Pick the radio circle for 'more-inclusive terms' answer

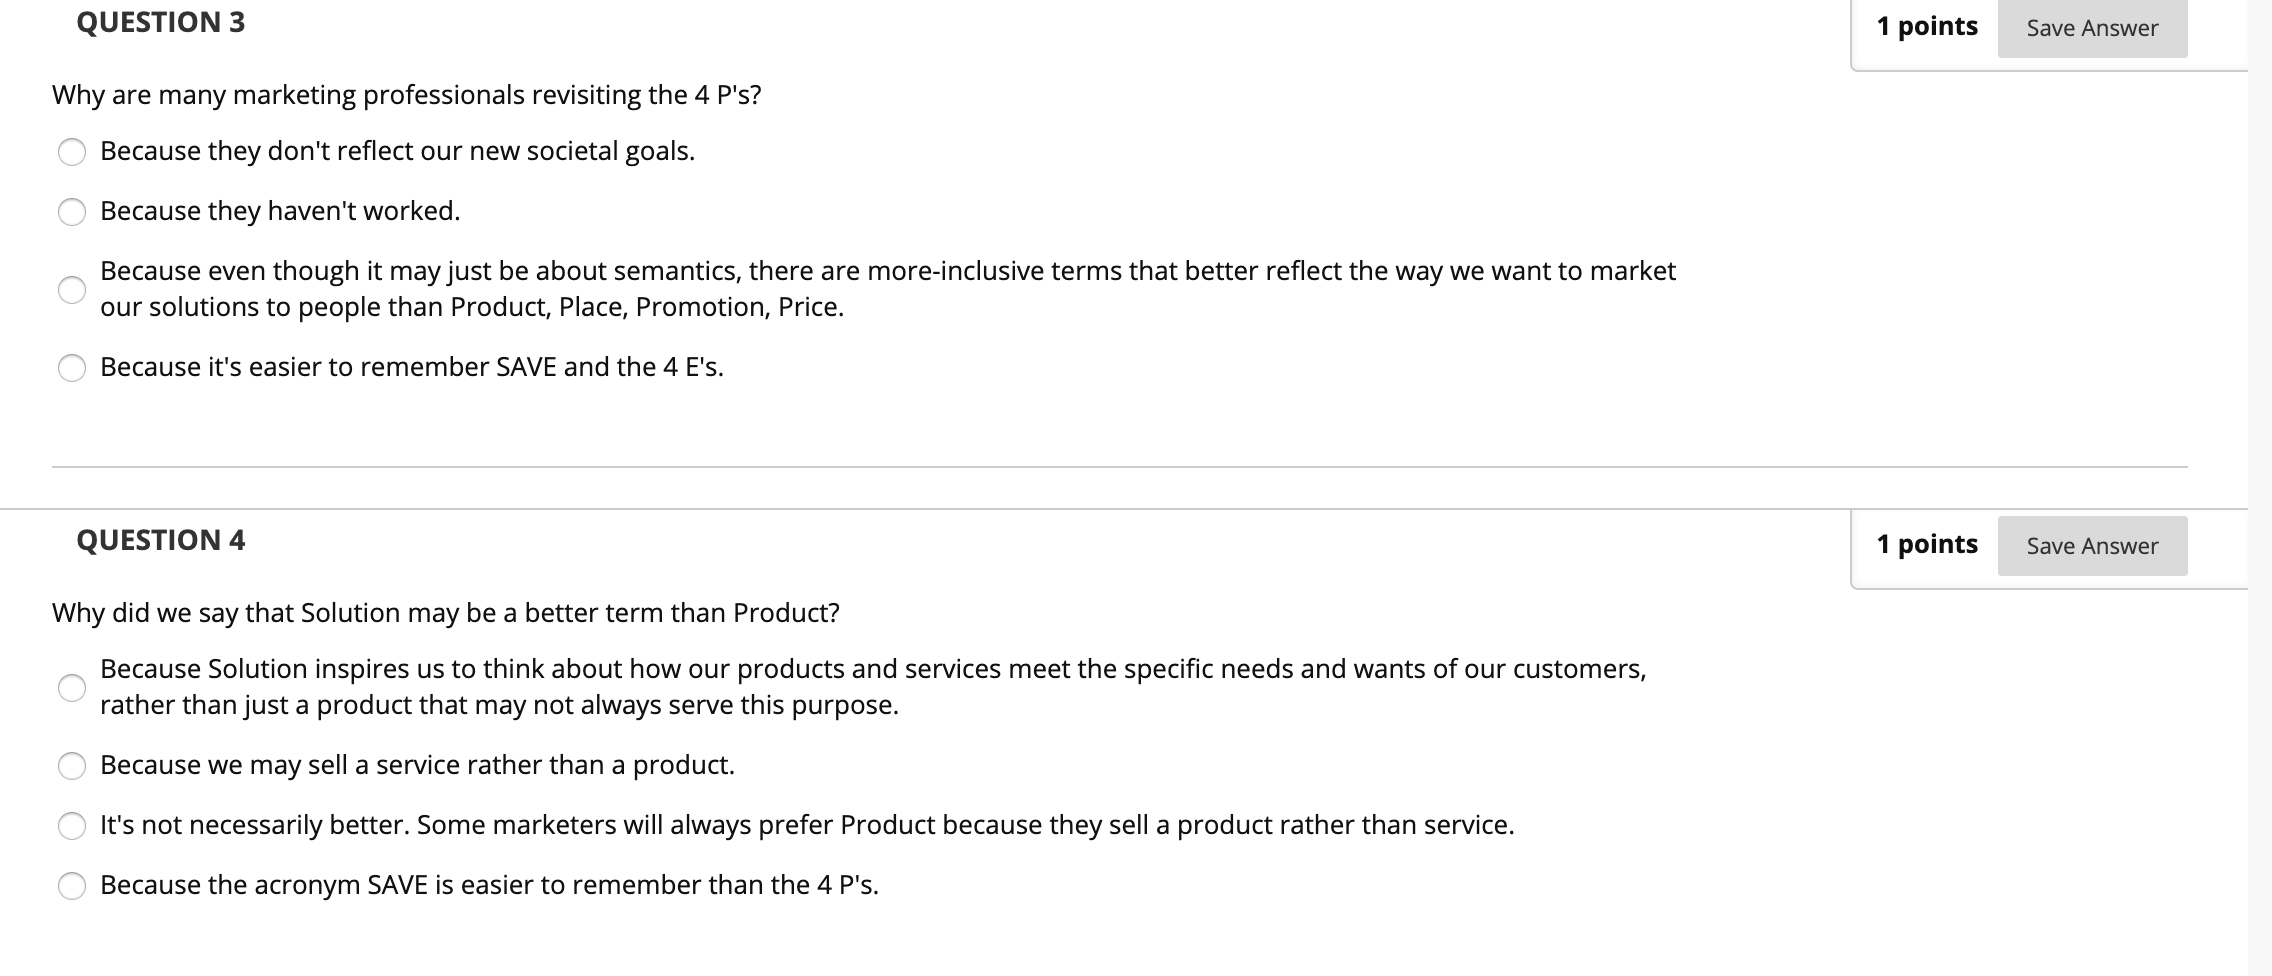click(71, 290)
